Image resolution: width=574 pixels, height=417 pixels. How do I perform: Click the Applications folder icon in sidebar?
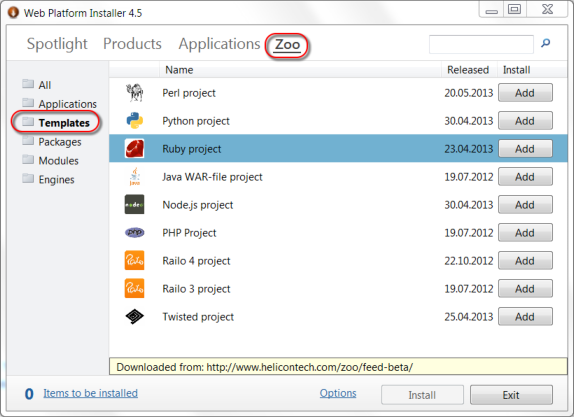[28, 103]
